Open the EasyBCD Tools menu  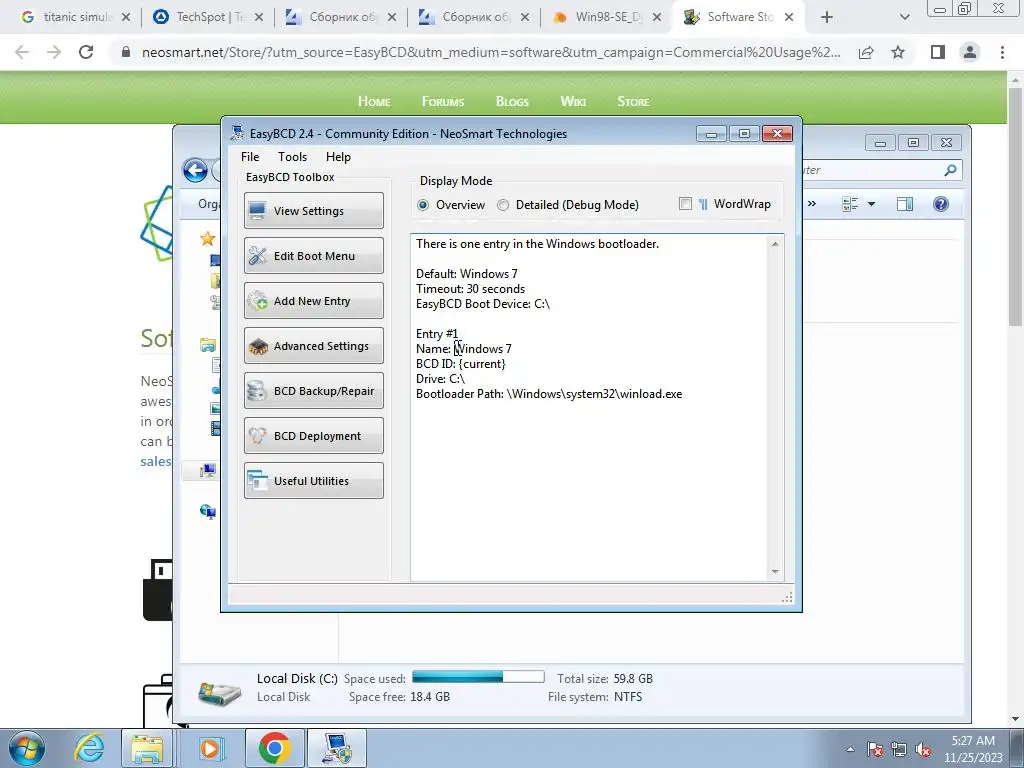point(292,157)
